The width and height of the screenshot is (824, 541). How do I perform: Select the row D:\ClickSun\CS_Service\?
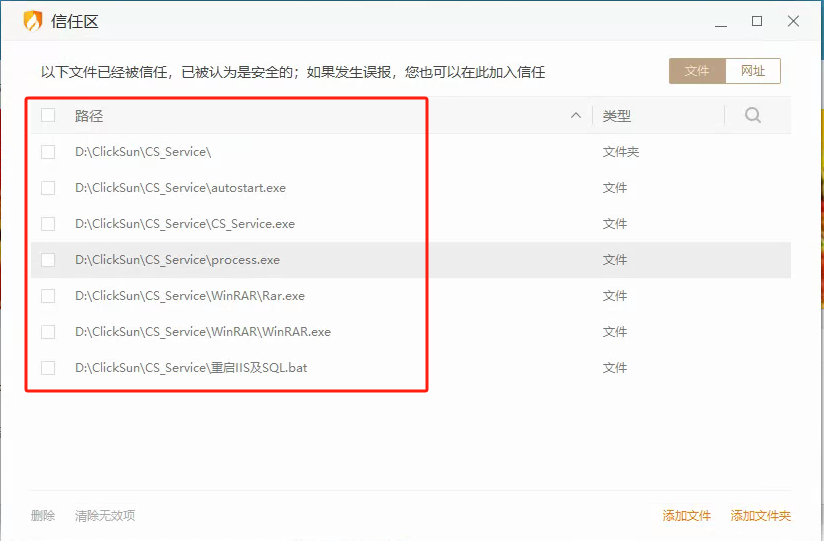click(x=411, y=152)
